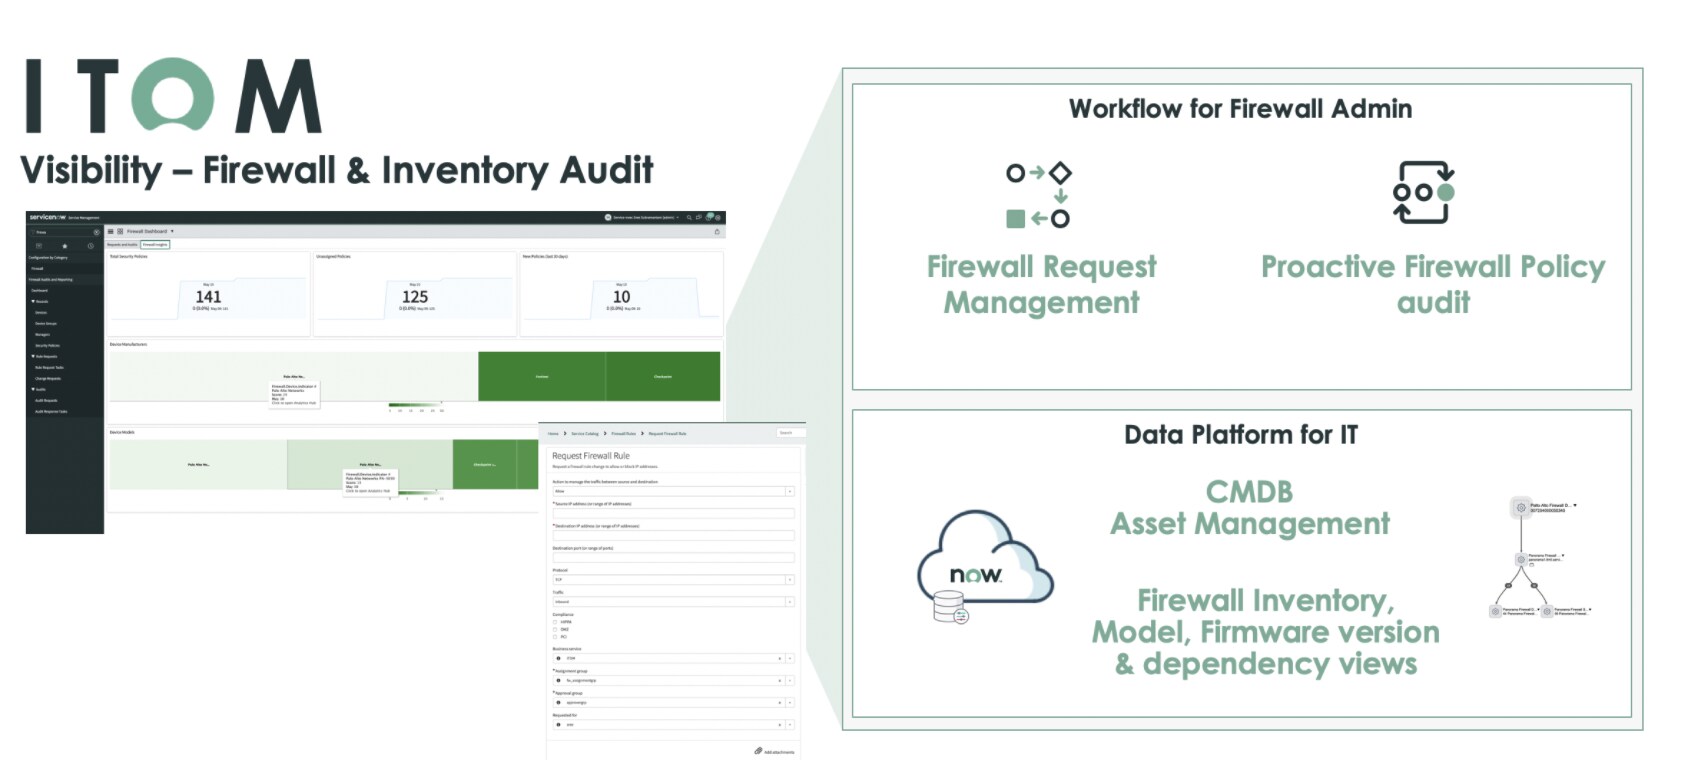Show history with the clock icon
This screenshot has width=1694, height=760.
pos(91,245)
